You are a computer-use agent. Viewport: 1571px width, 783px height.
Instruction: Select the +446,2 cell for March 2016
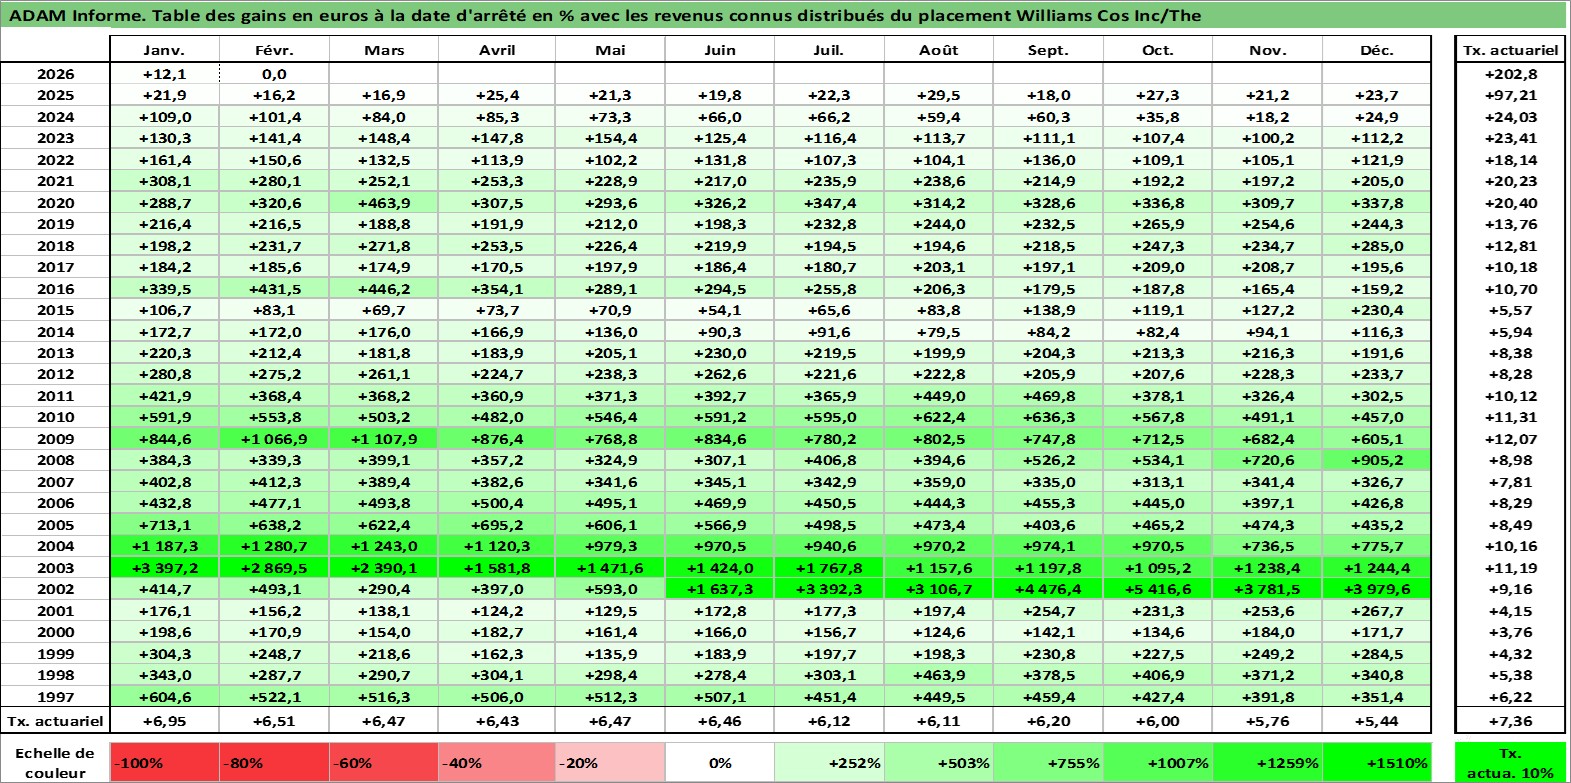click(384, 289)
